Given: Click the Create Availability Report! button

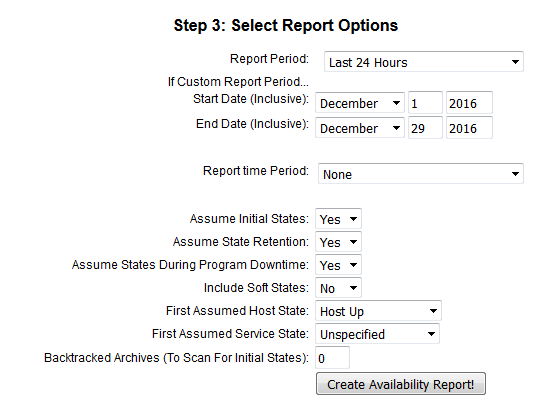Looking at the screenshot, I should click(x=401, y=384).
